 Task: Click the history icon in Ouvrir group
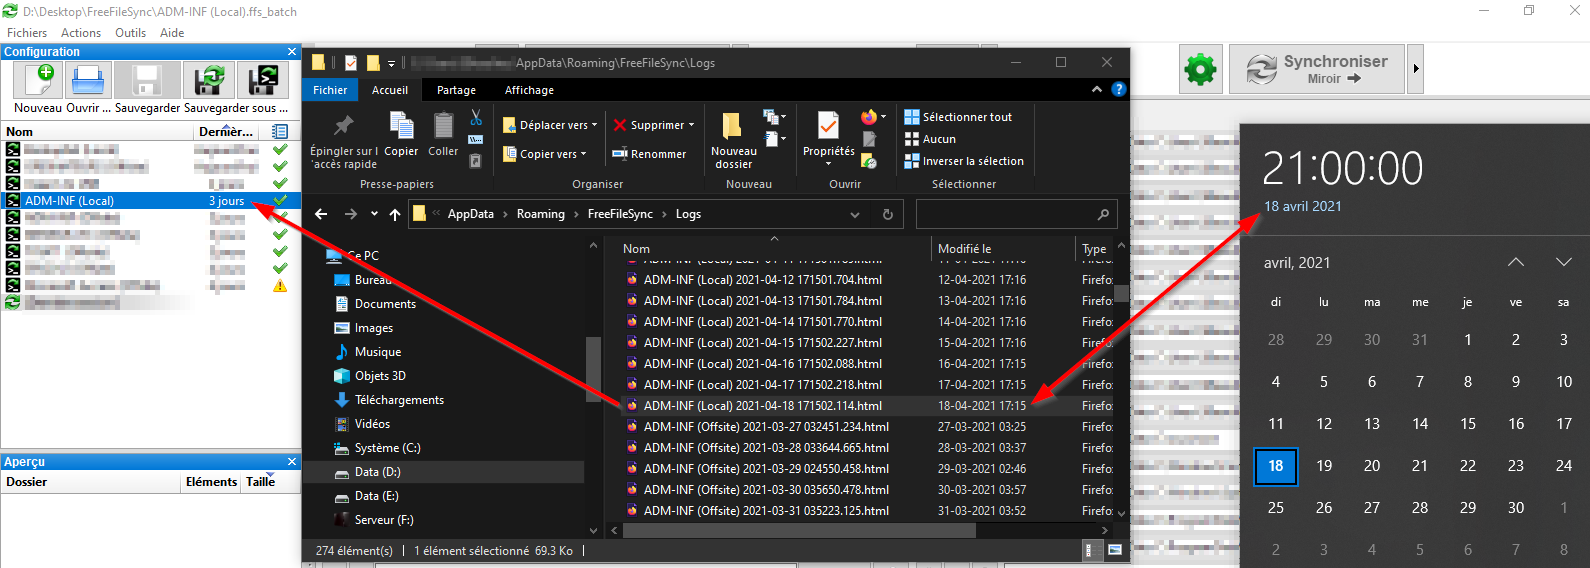[x=869, y=161]
